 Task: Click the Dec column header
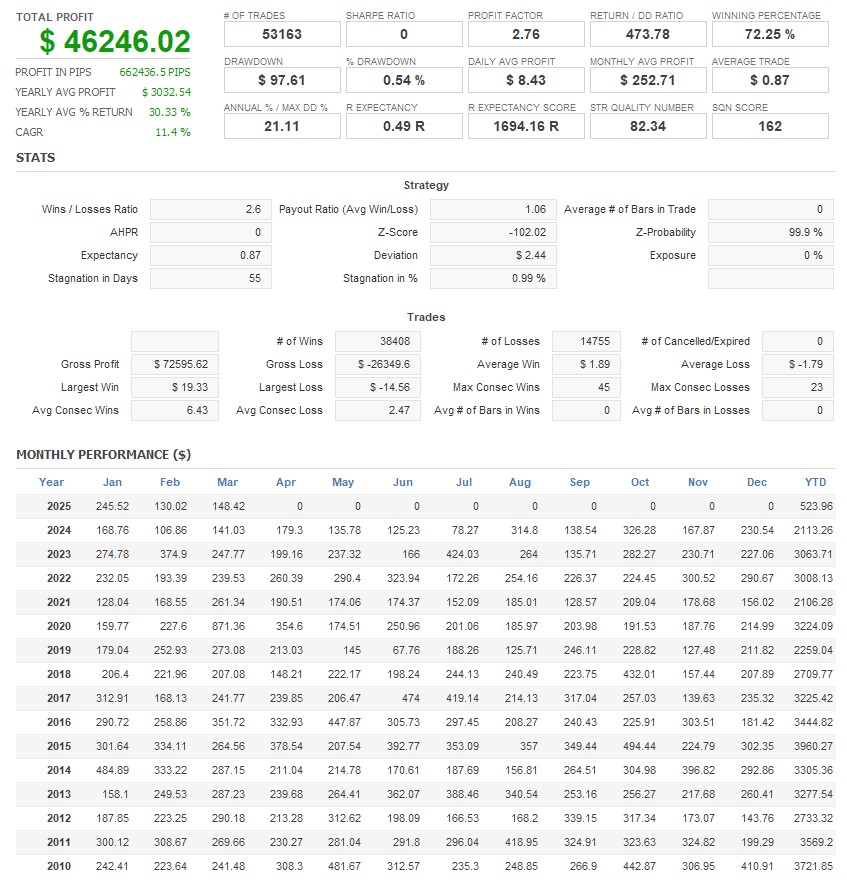tap(756, 483)
